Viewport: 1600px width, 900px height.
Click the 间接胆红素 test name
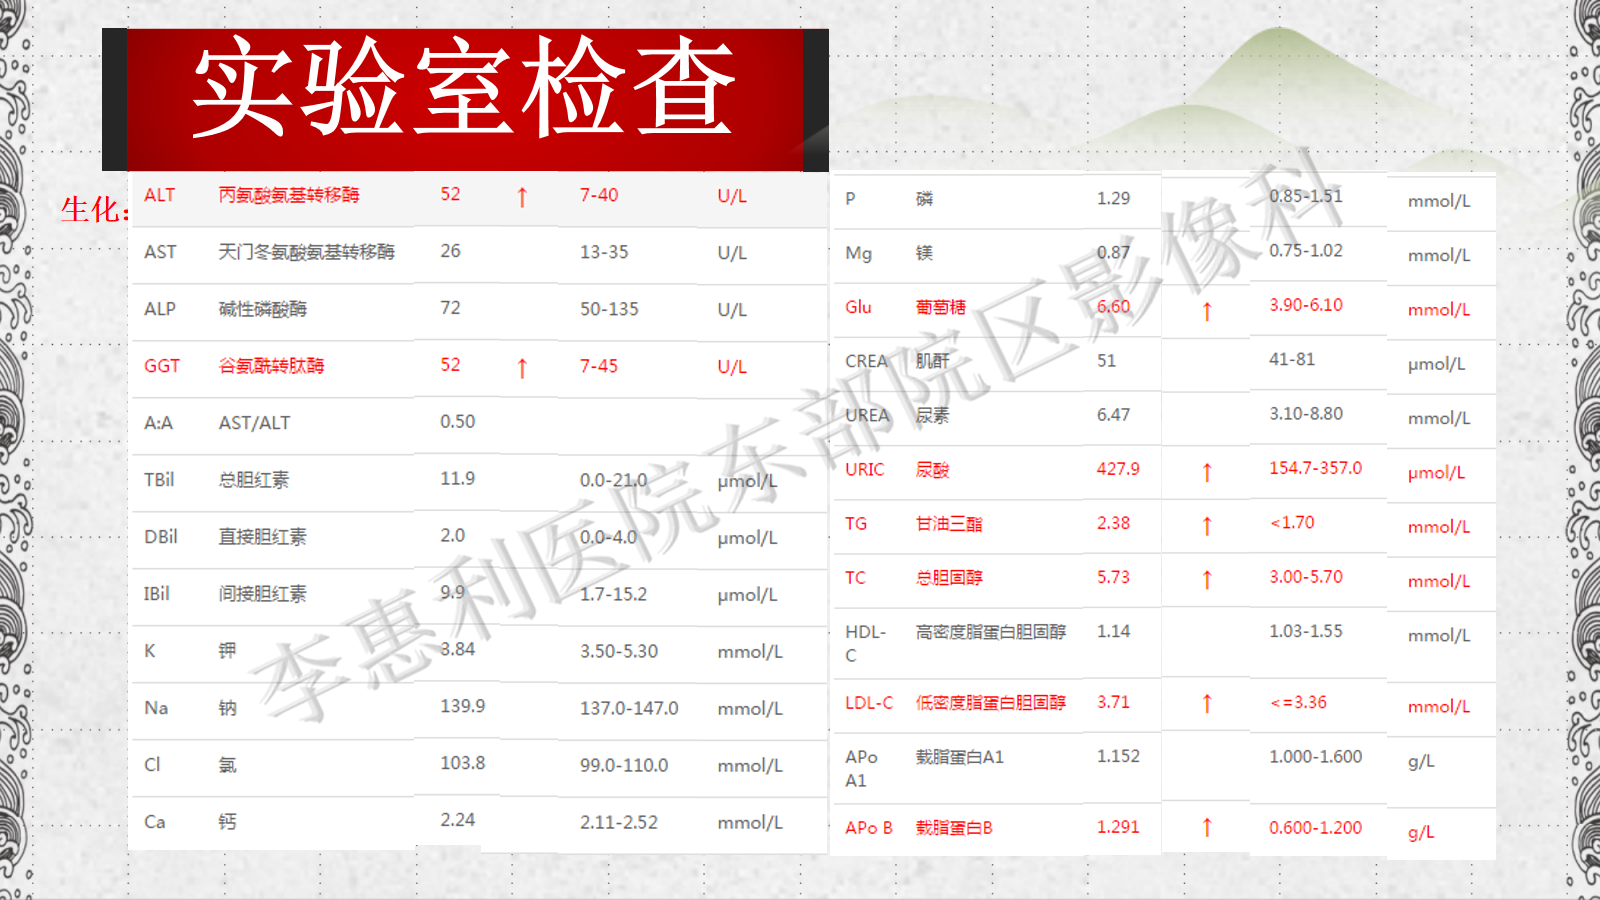click(263, 594)
